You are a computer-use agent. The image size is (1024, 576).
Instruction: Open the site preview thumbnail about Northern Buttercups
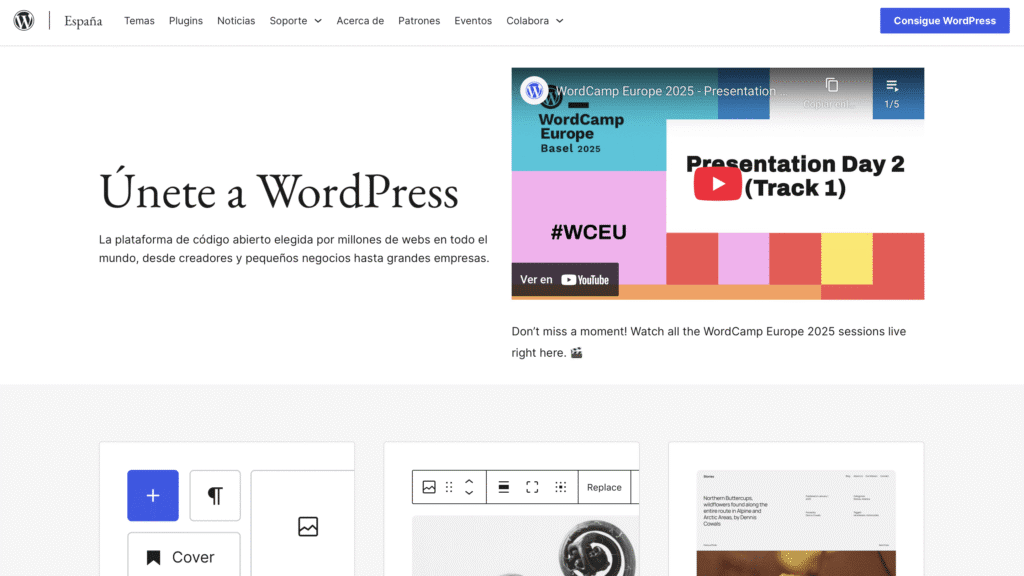pyautogui.click(x=796, y=522)
